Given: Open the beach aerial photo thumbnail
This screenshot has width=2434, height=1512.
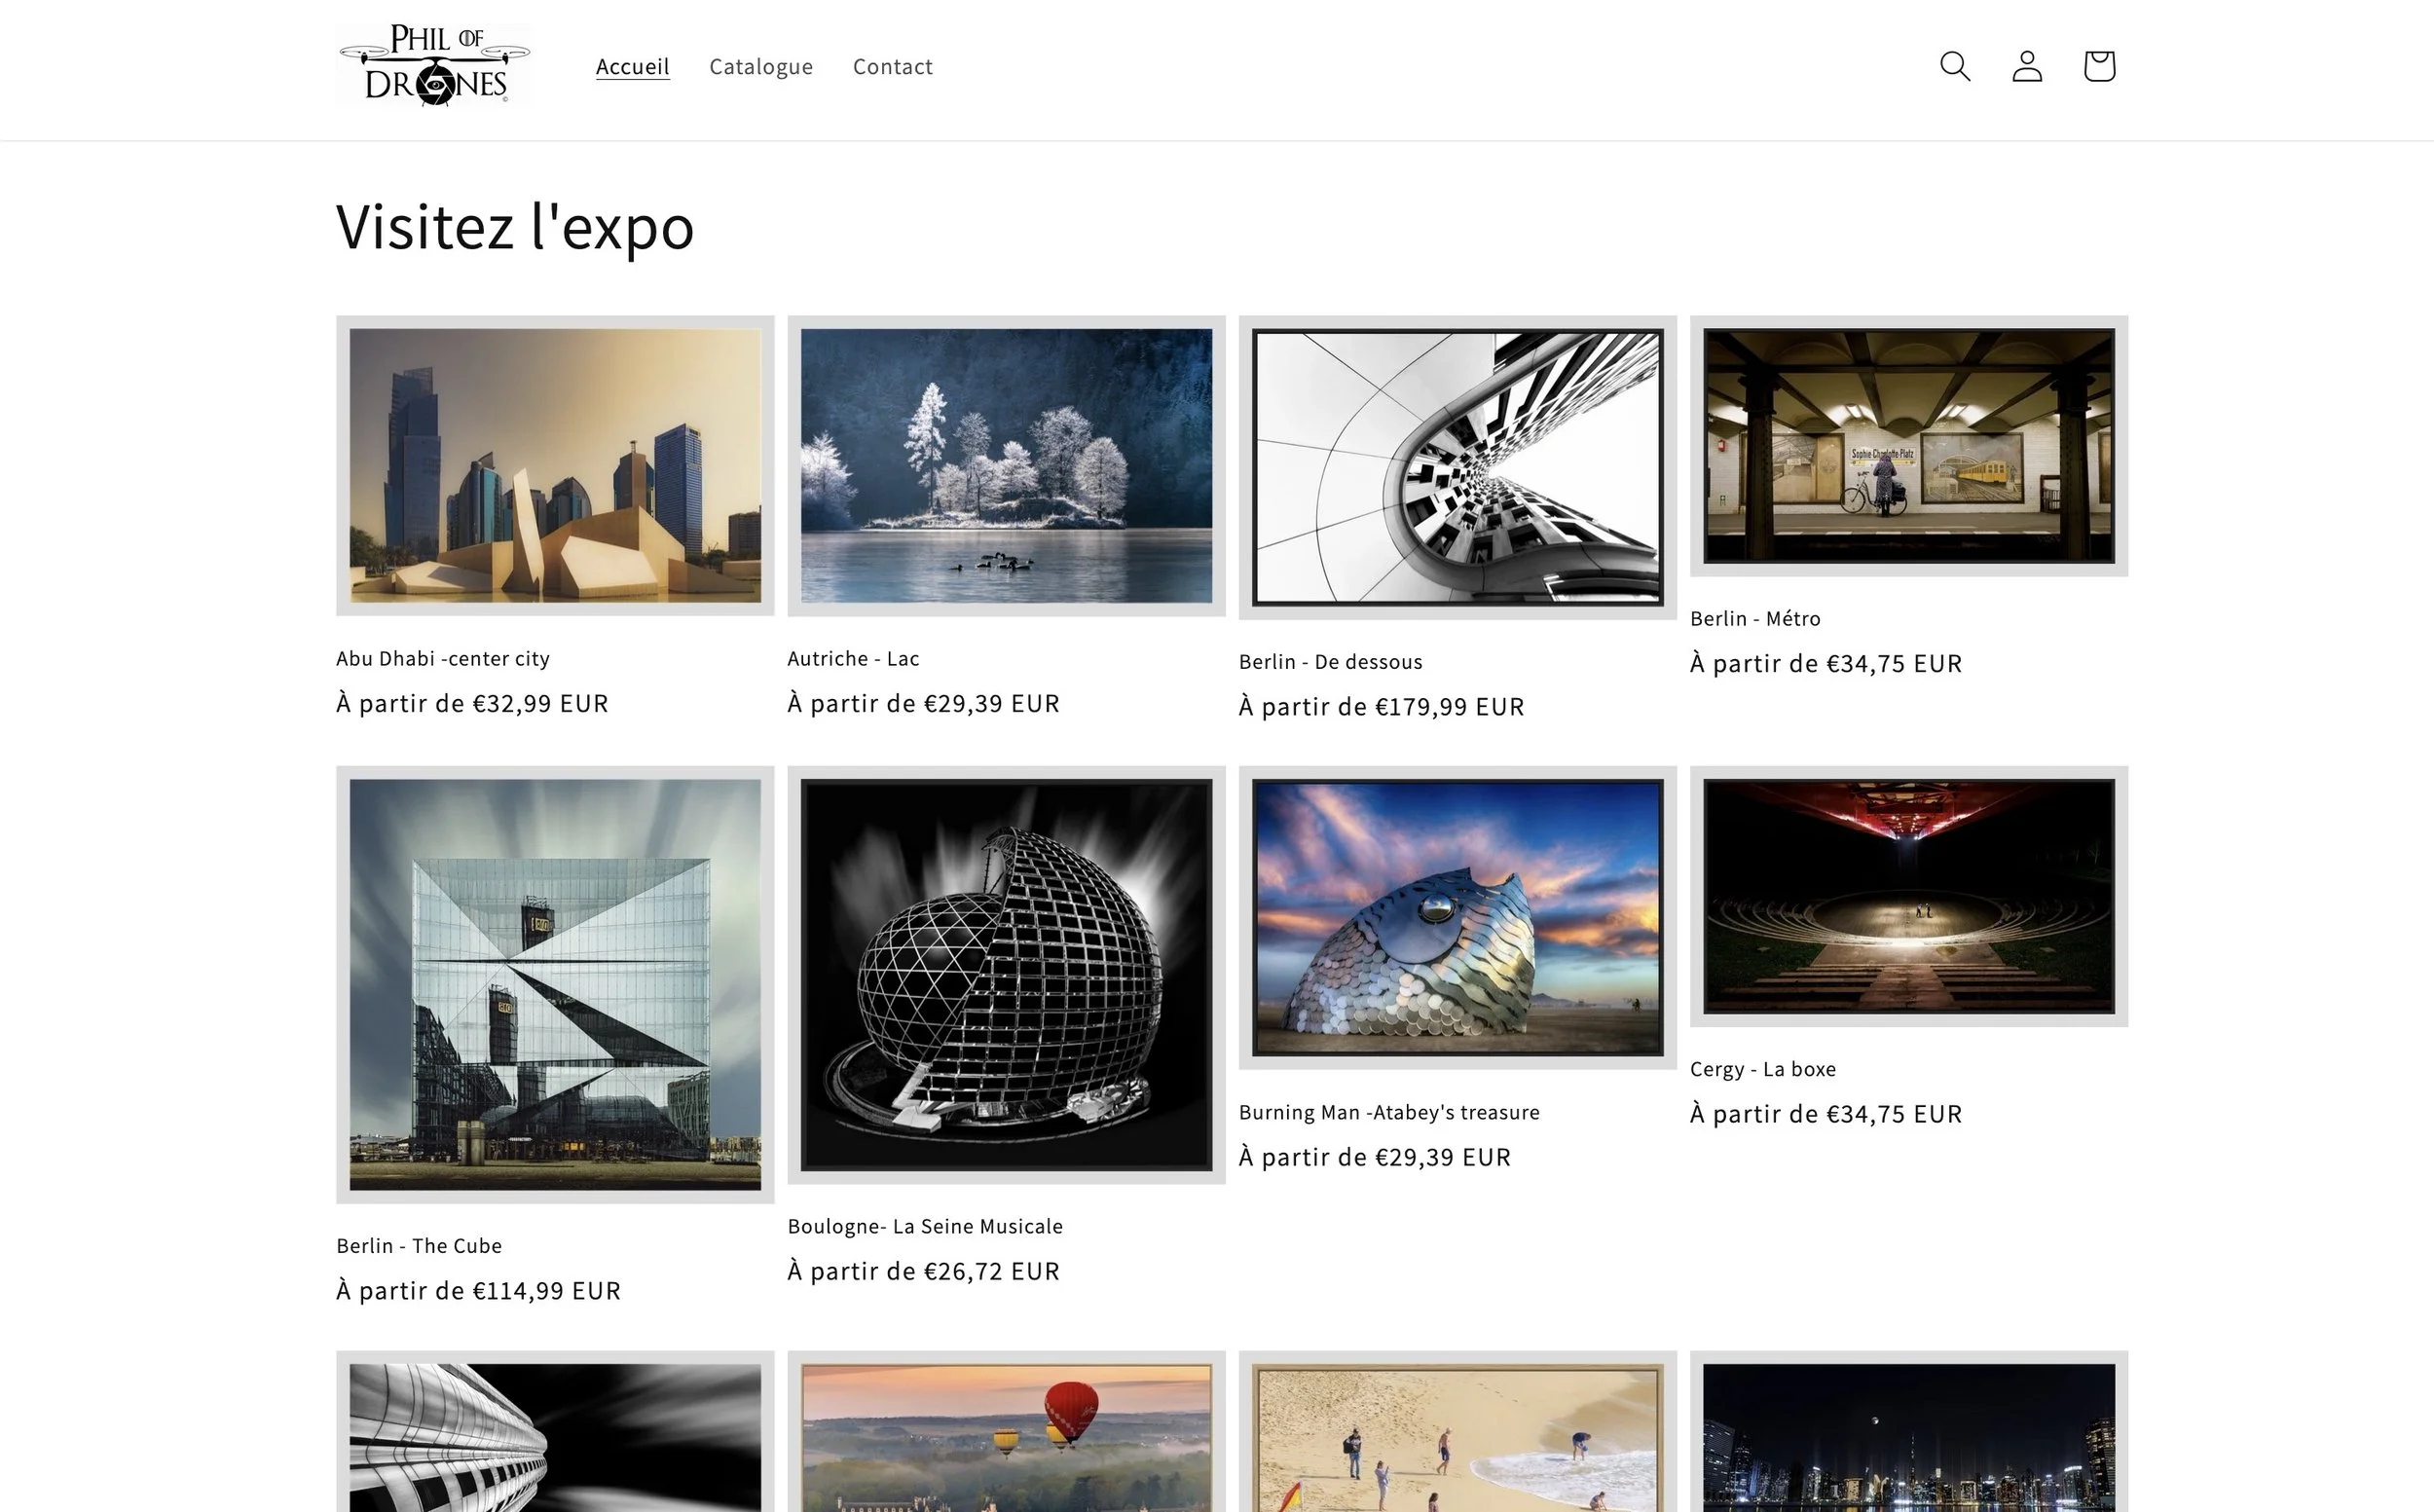Looking at the screenshot, I should tap(1457, 1436).
